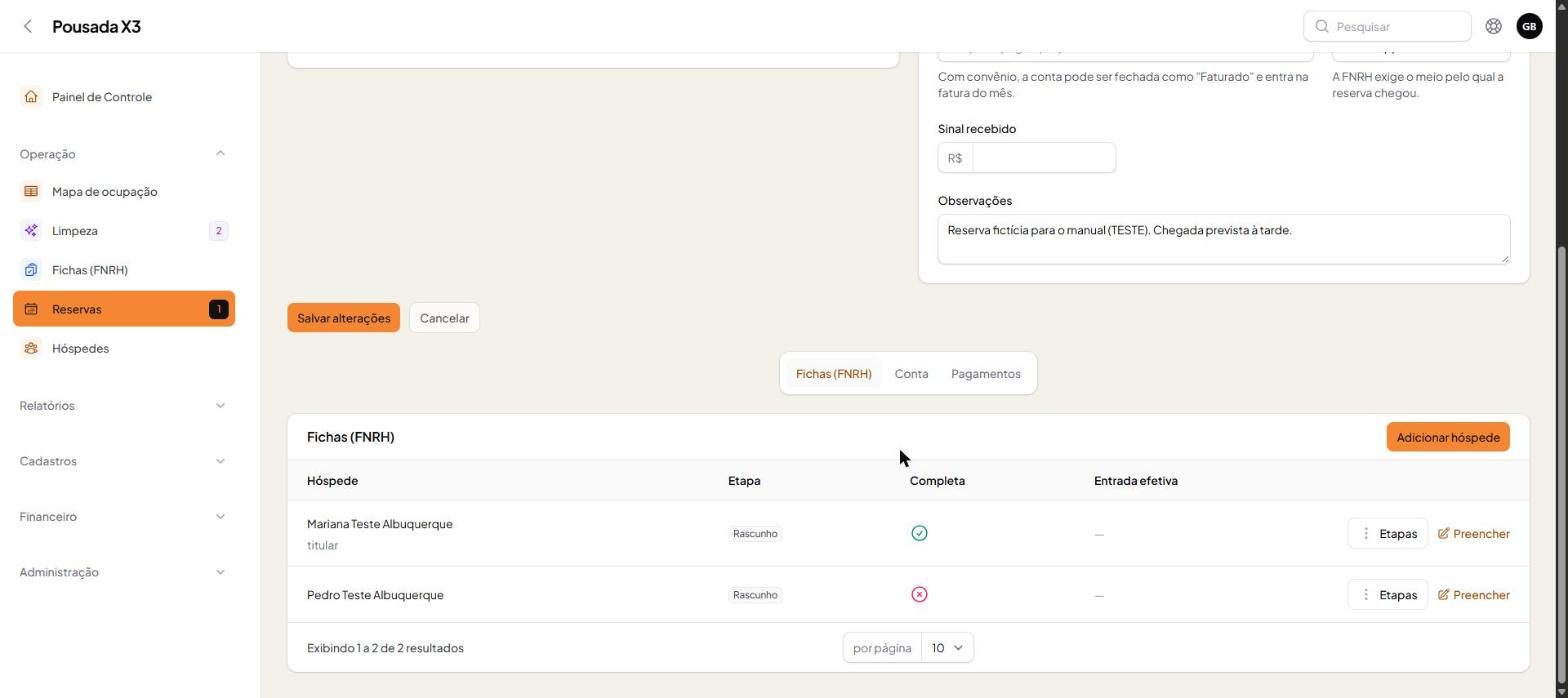Click the Fichas (FNRH) sidebar icon
The height and width of the screenshot is (698, 1568).
[31, 270]
